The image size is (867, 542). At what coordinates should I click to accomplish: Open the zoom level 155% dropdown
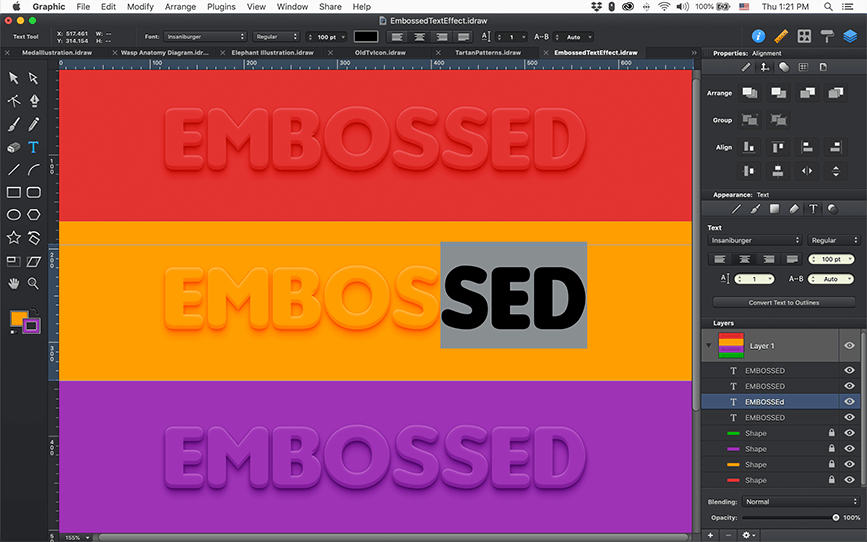pos(77,537)
